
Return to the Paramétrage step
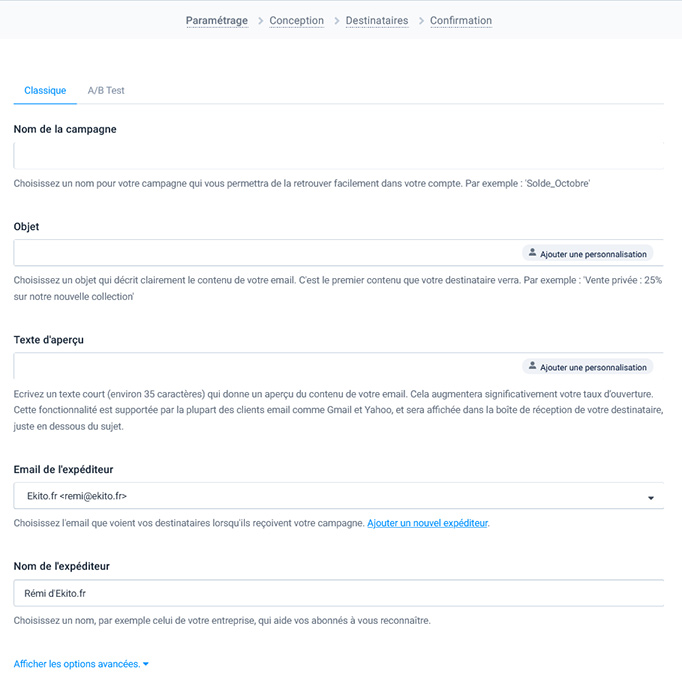pyautogui.click(x=217, y=20)
